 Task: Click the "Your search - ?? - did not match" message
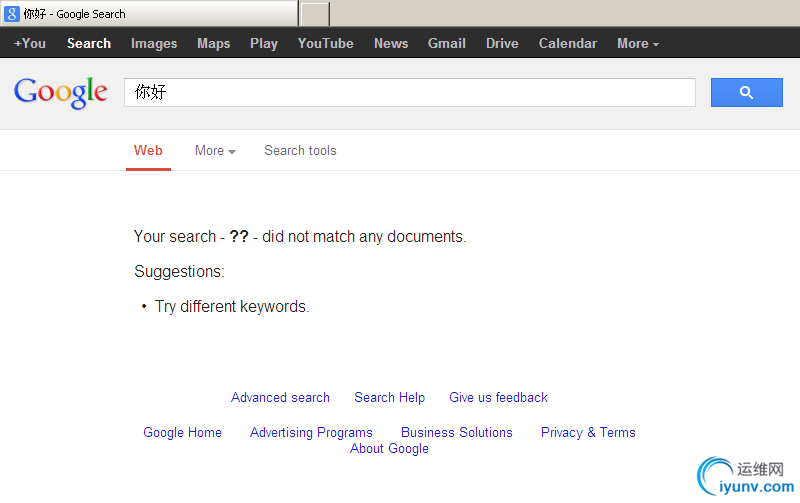pos(300,237)
